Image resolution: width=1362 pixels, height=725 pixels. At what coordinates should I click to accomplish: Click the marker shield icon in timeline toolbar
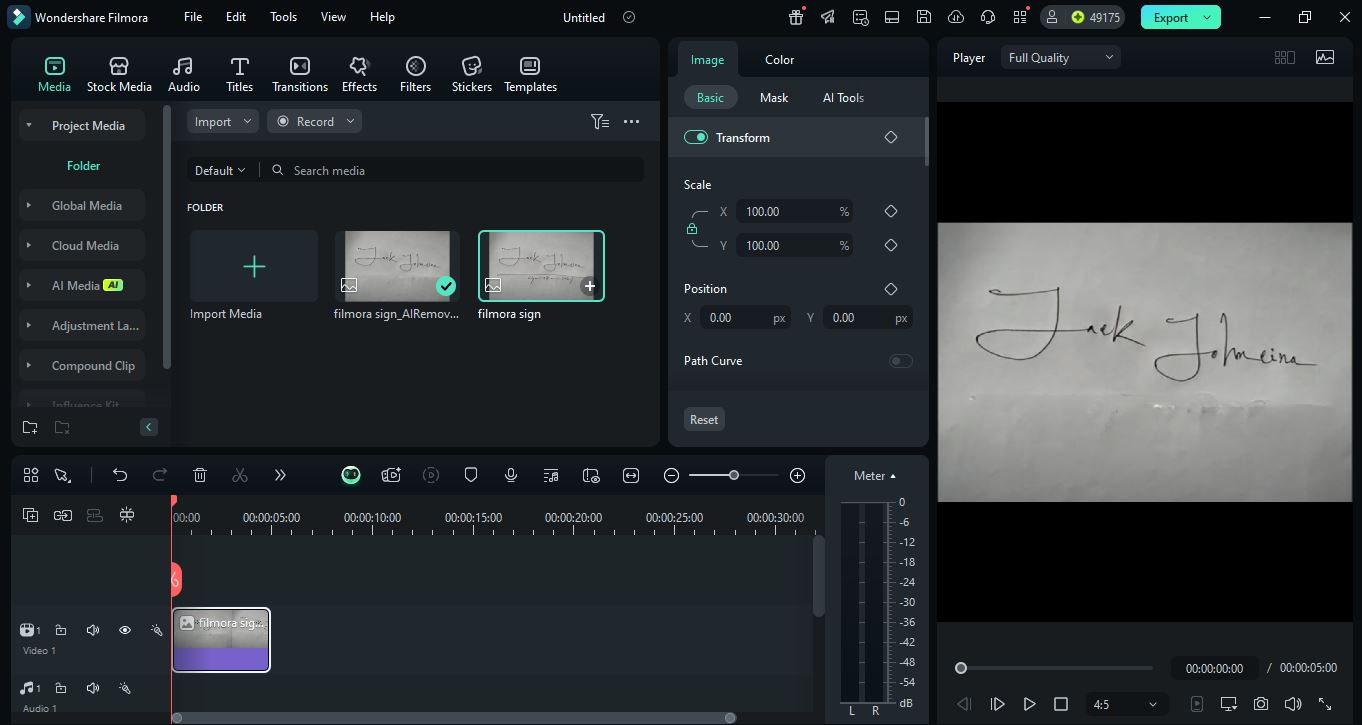(x=471, y=475)
